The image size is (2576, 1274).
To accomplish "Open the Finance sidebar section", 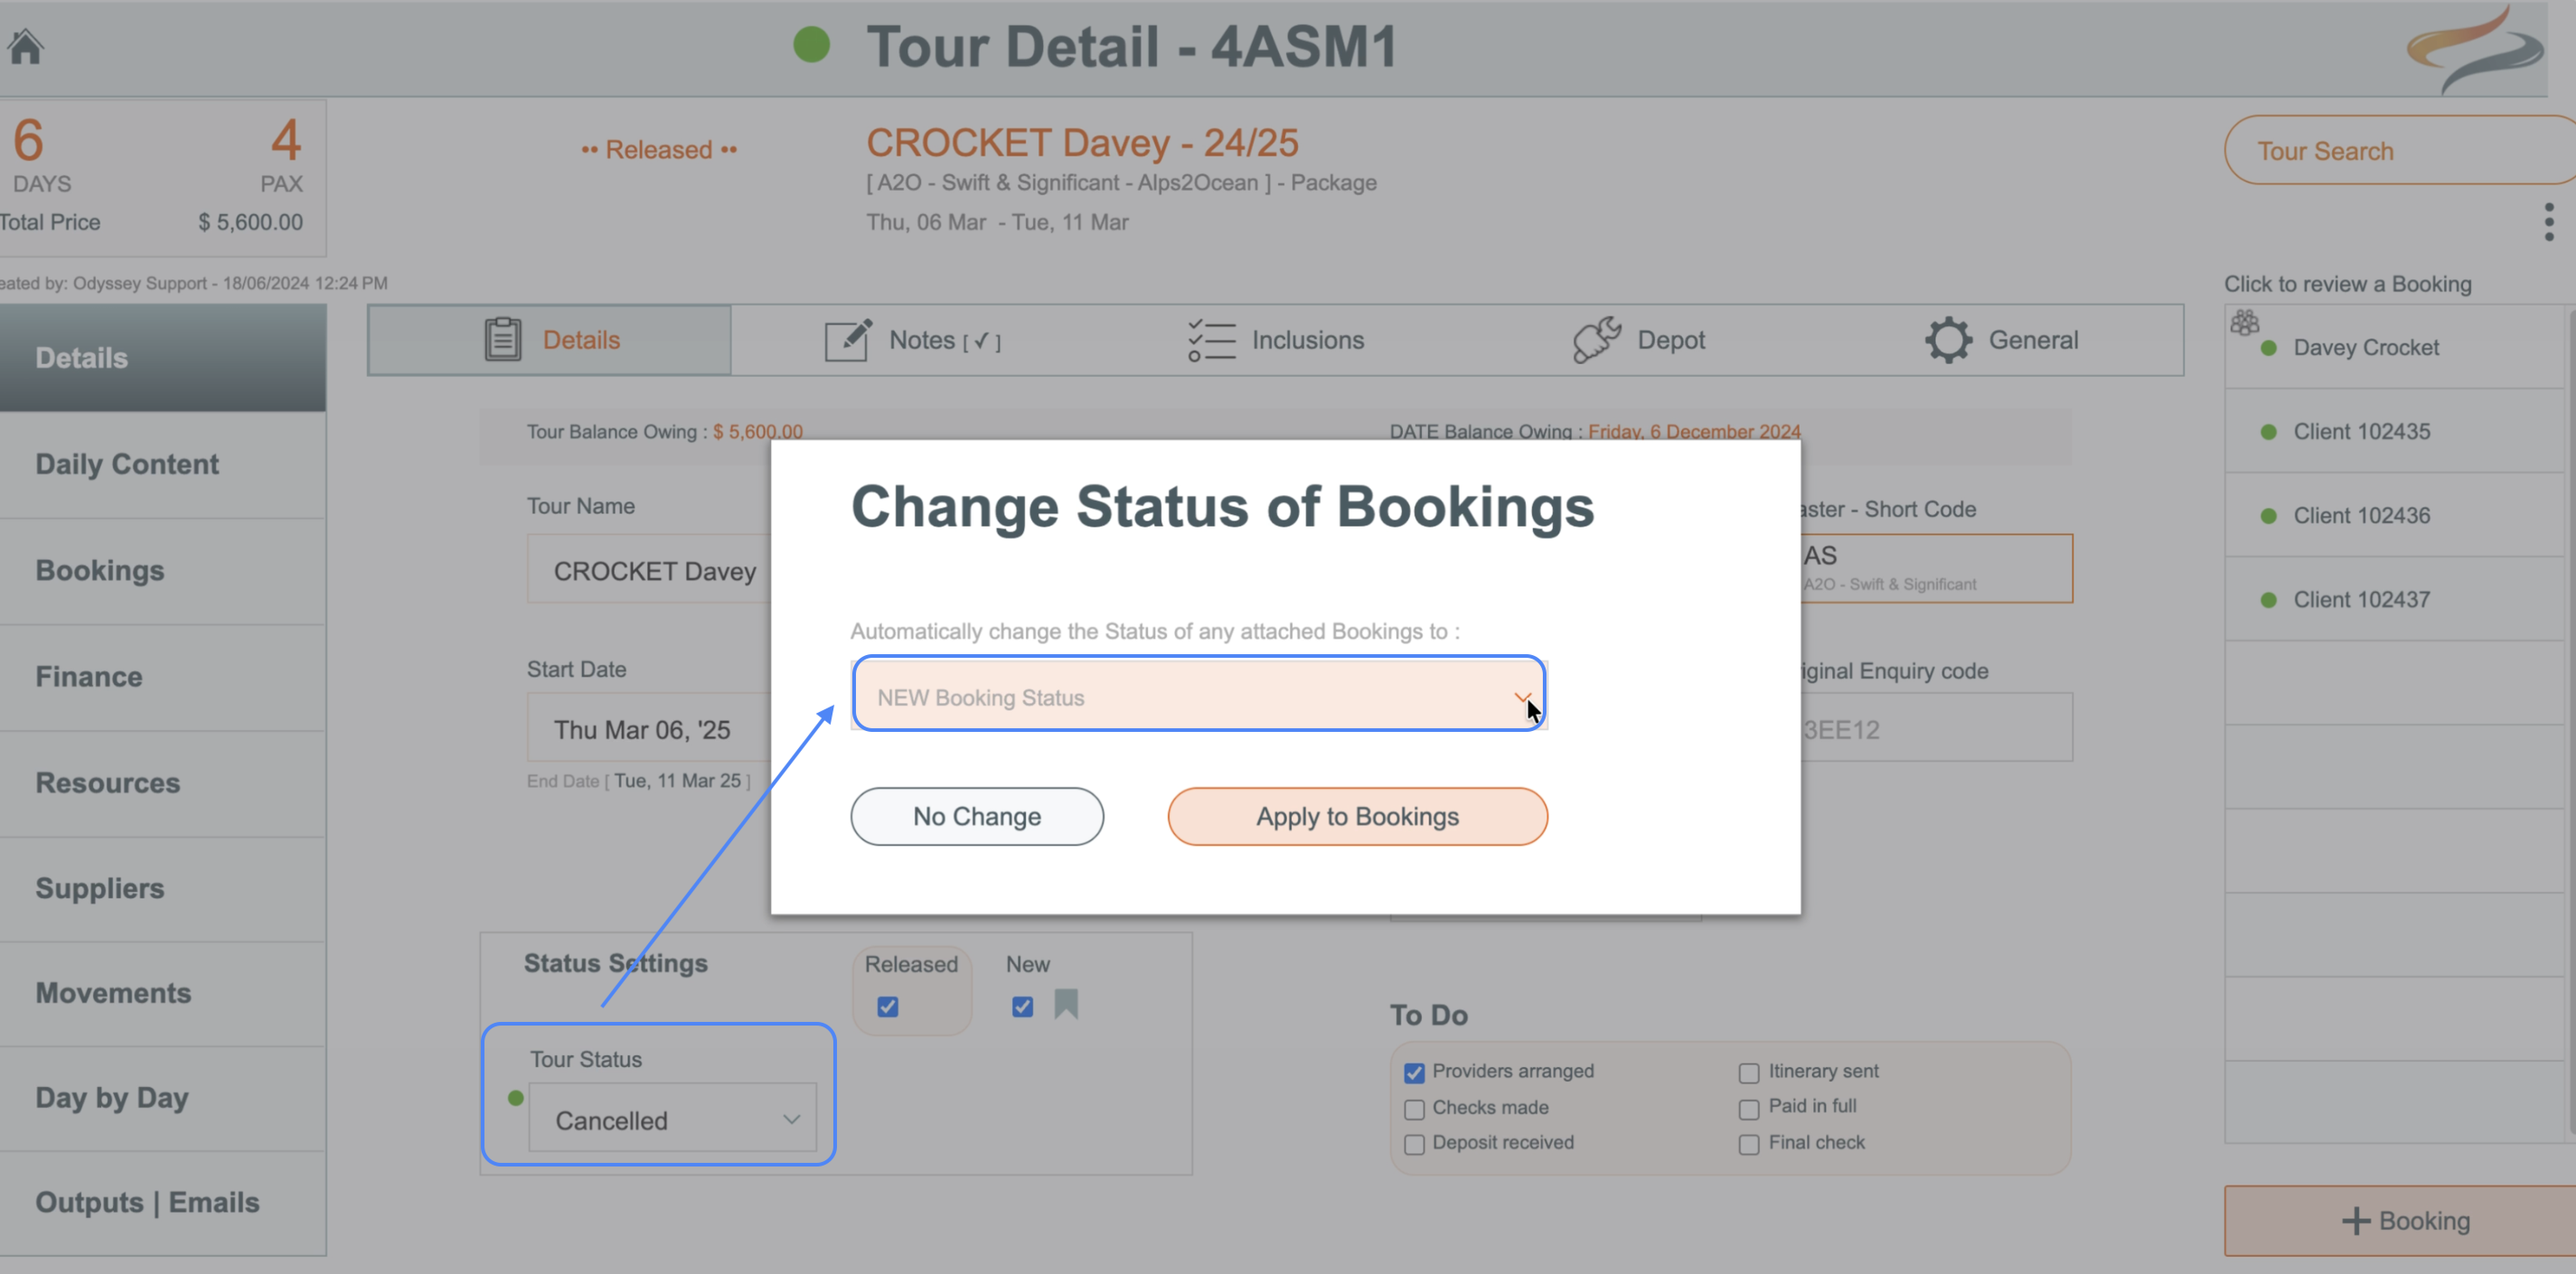I will coord(89,677).
